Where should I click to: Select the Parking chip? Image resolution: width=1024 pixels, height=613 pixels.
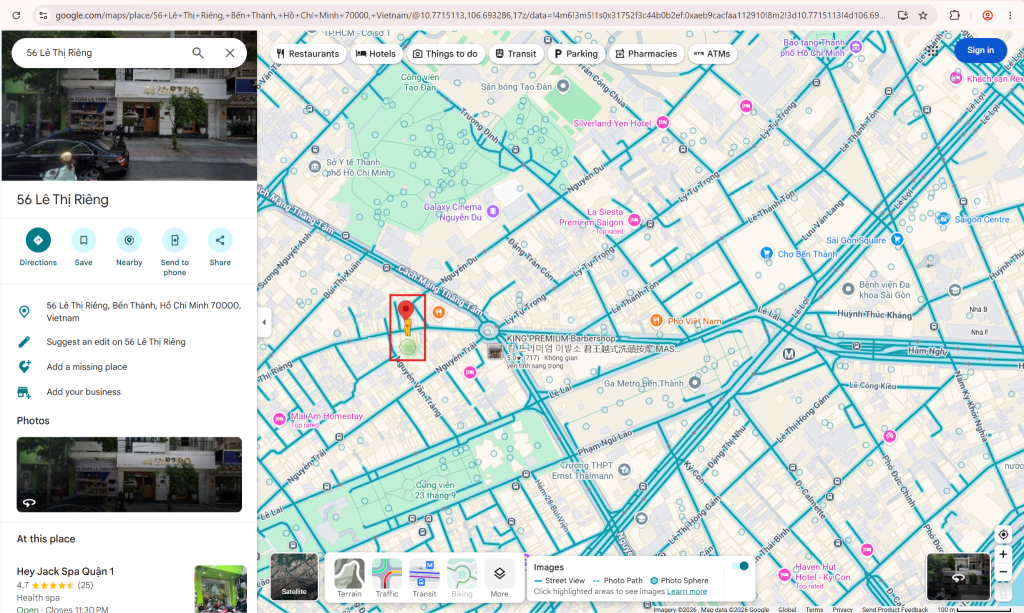pyautogui.click(x=577, y=54)
